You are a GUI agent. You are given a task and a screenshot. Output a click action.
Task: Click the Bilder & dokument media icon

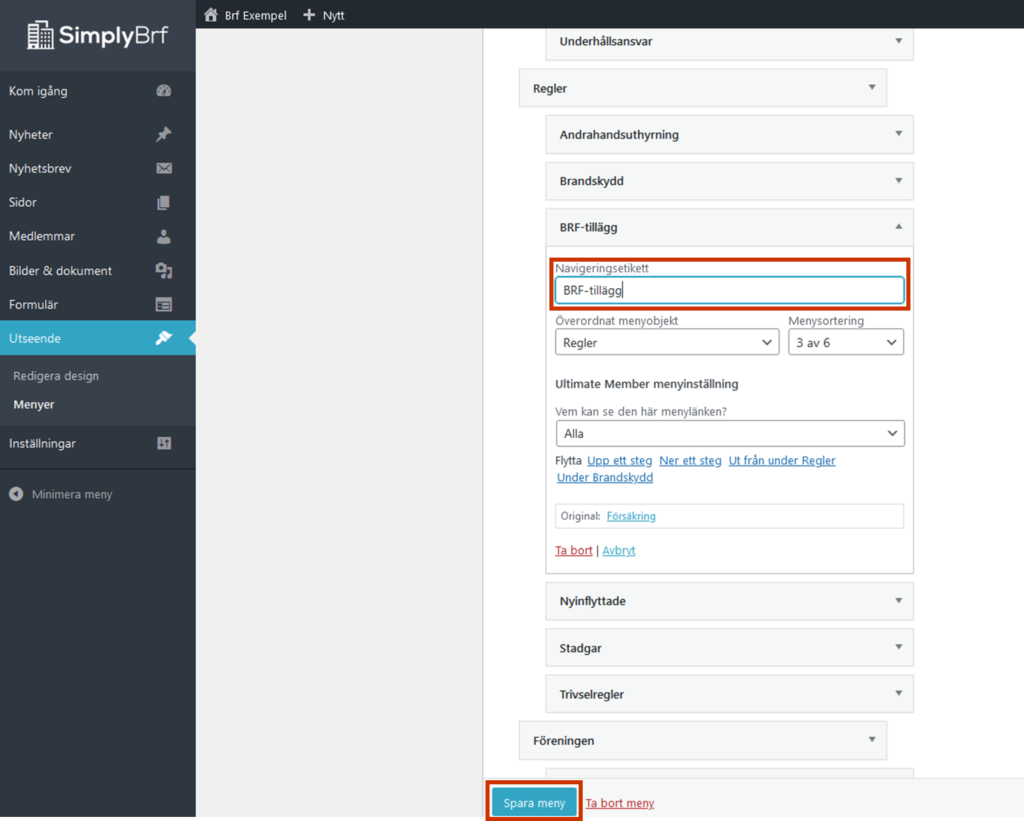coord(164,271)
